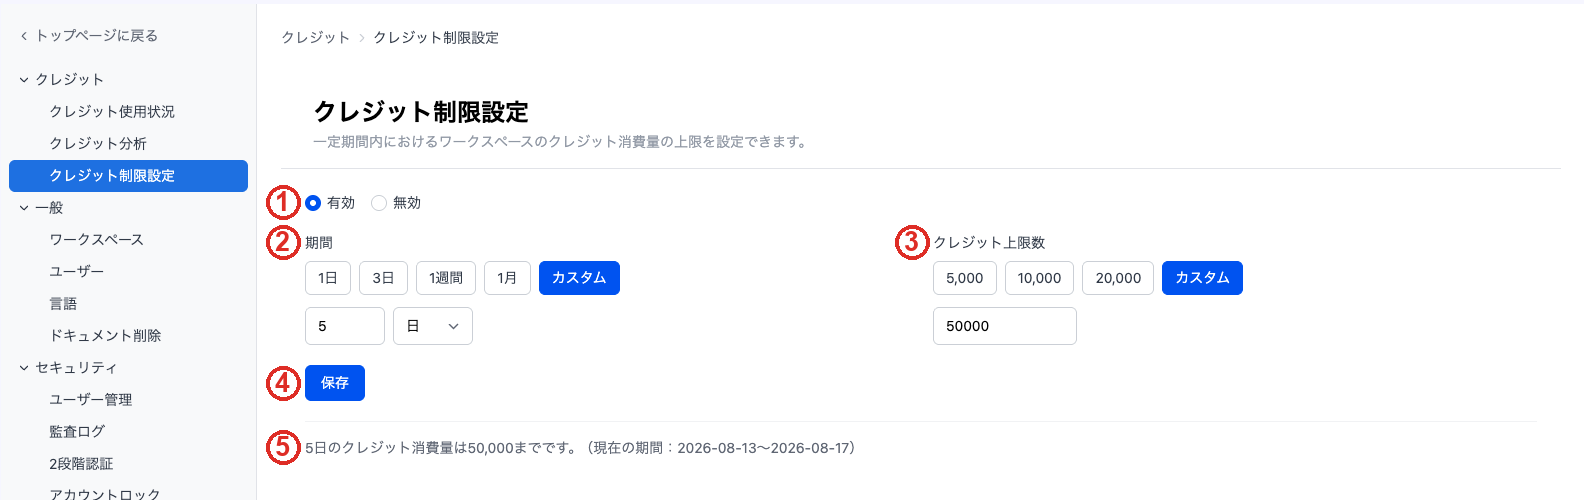Collapse the 一般 sidebar section
This screenshot has height=500, width=1584.
pos(24,208)
